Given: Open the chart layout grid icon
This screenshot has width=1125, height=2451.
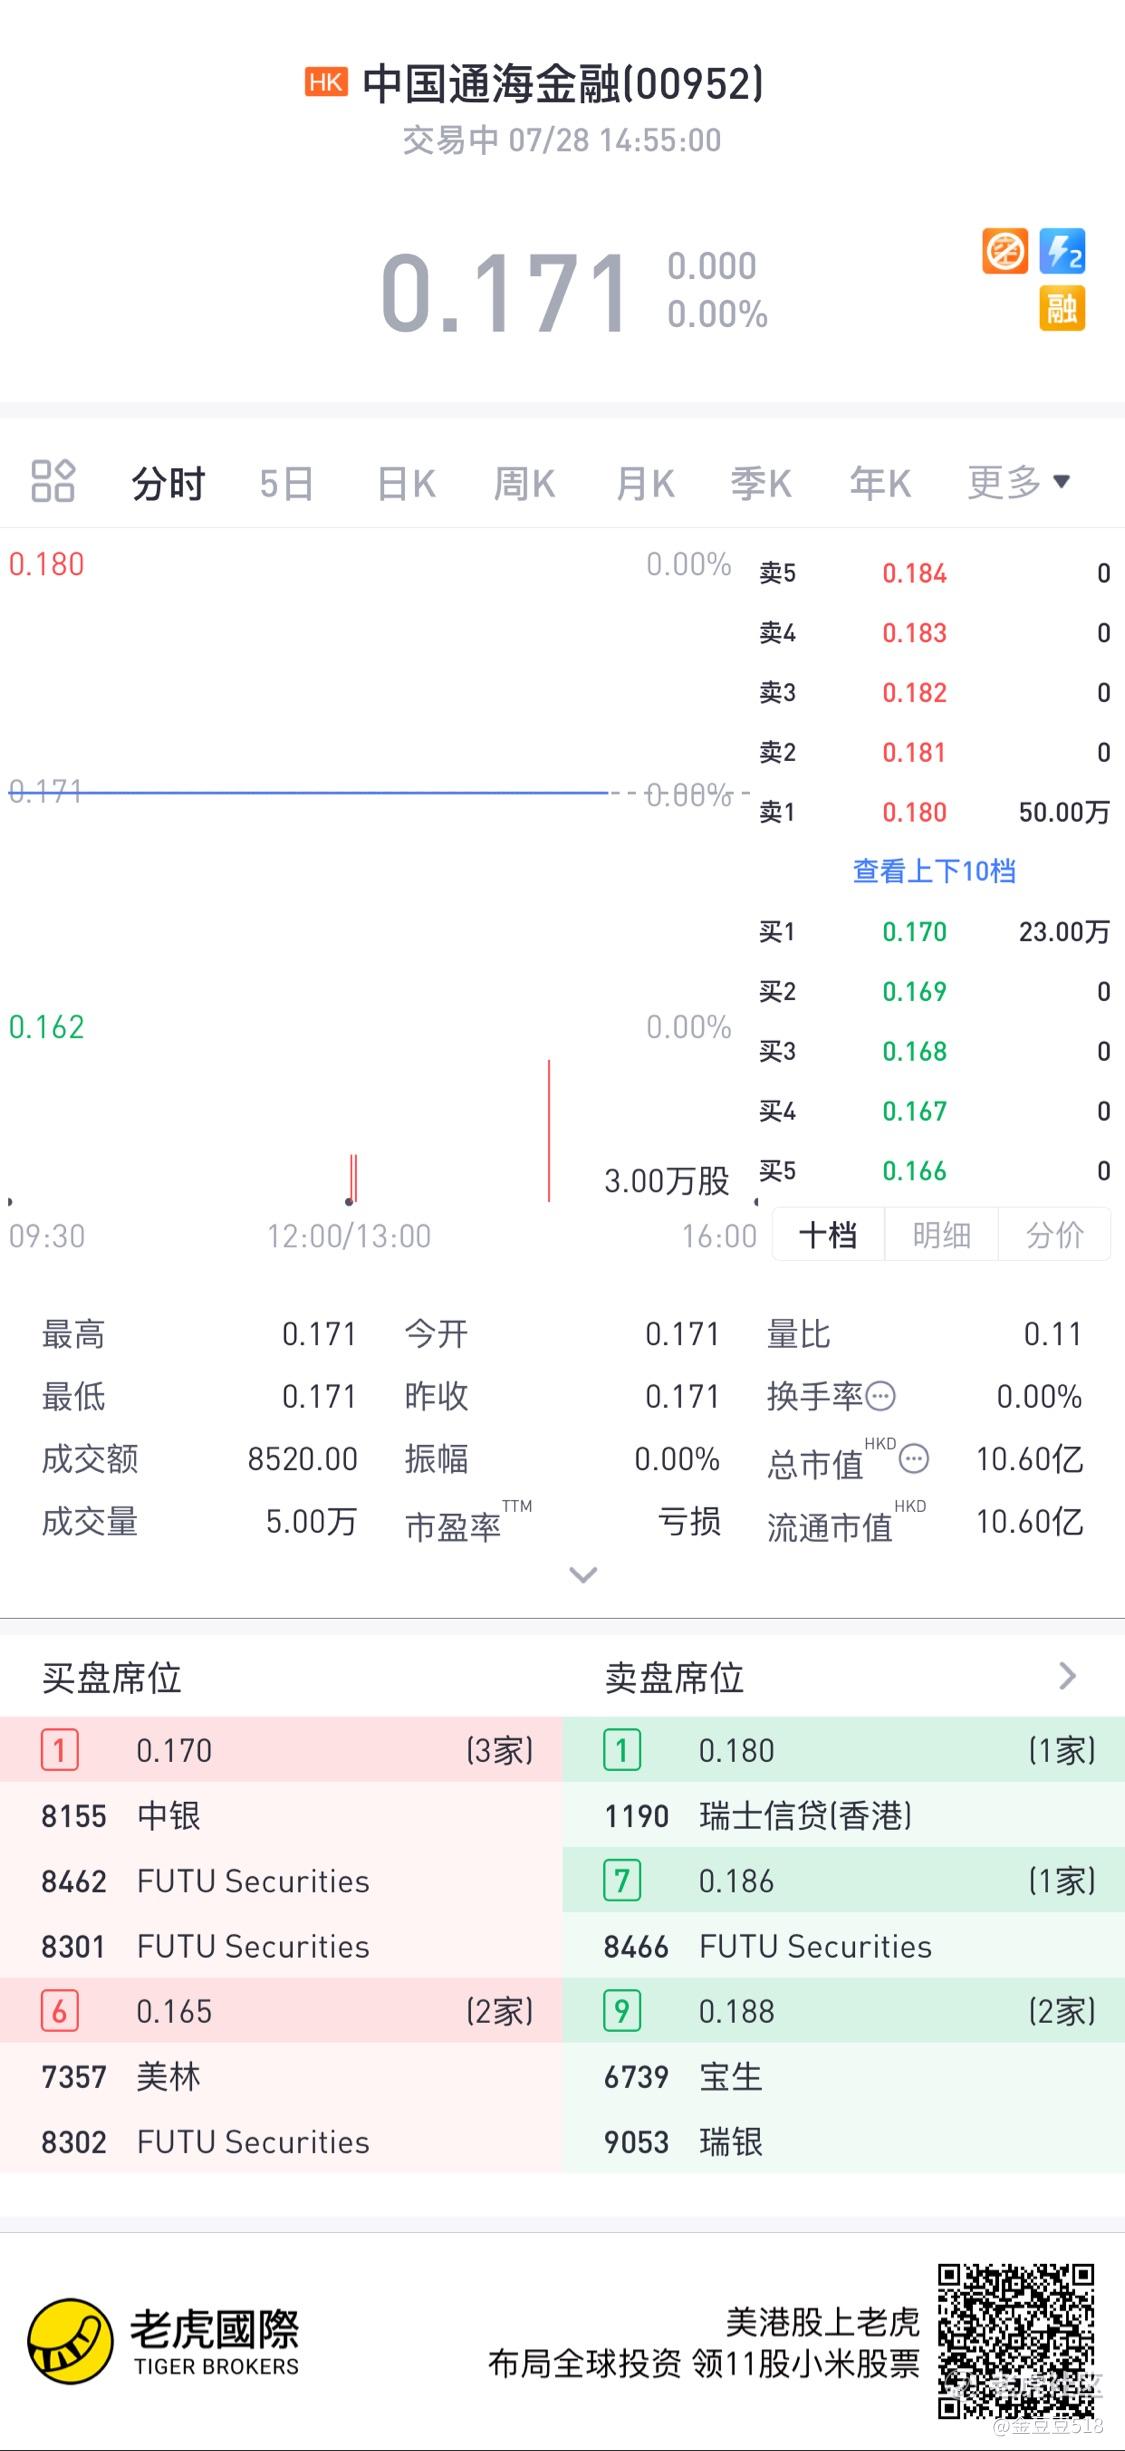Looking at the screenshot, I should click(x=53, y=481).
